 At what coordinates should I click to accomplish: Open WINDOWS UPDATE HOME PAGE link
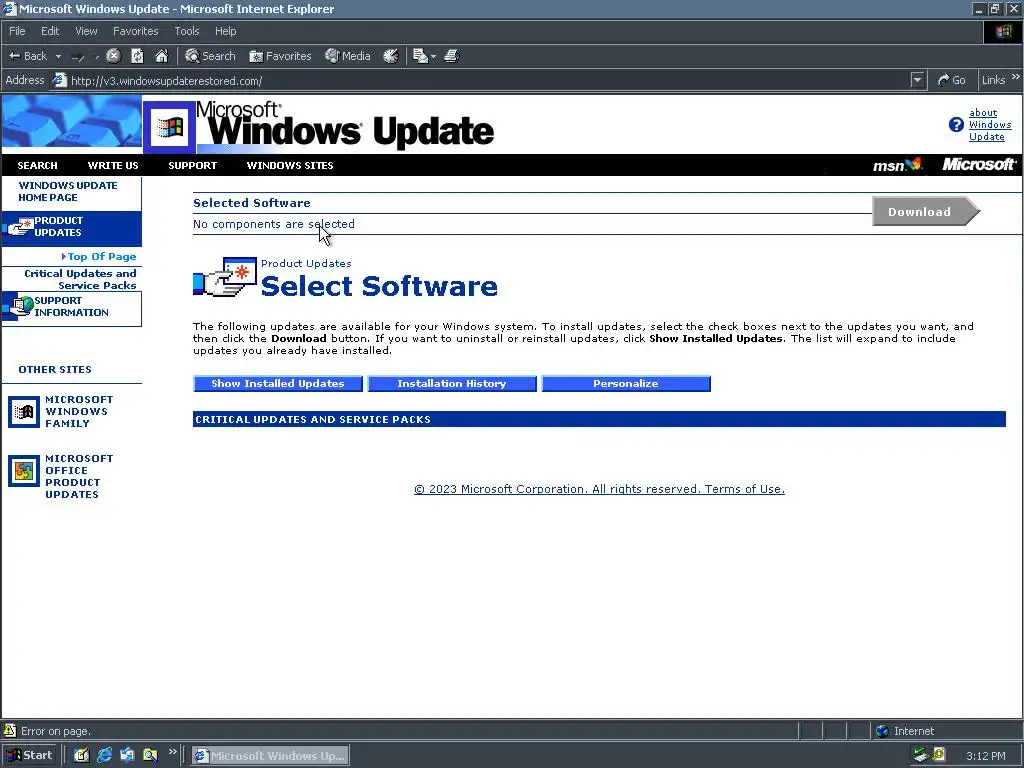coord(68,191)
